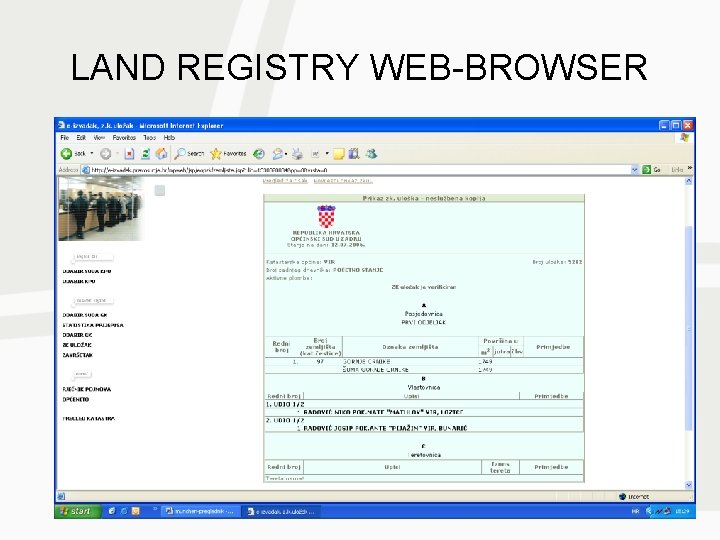720x540 pixels.
Task: Click the first quick launch taskbar icon
Action: [x=112, y=511]
